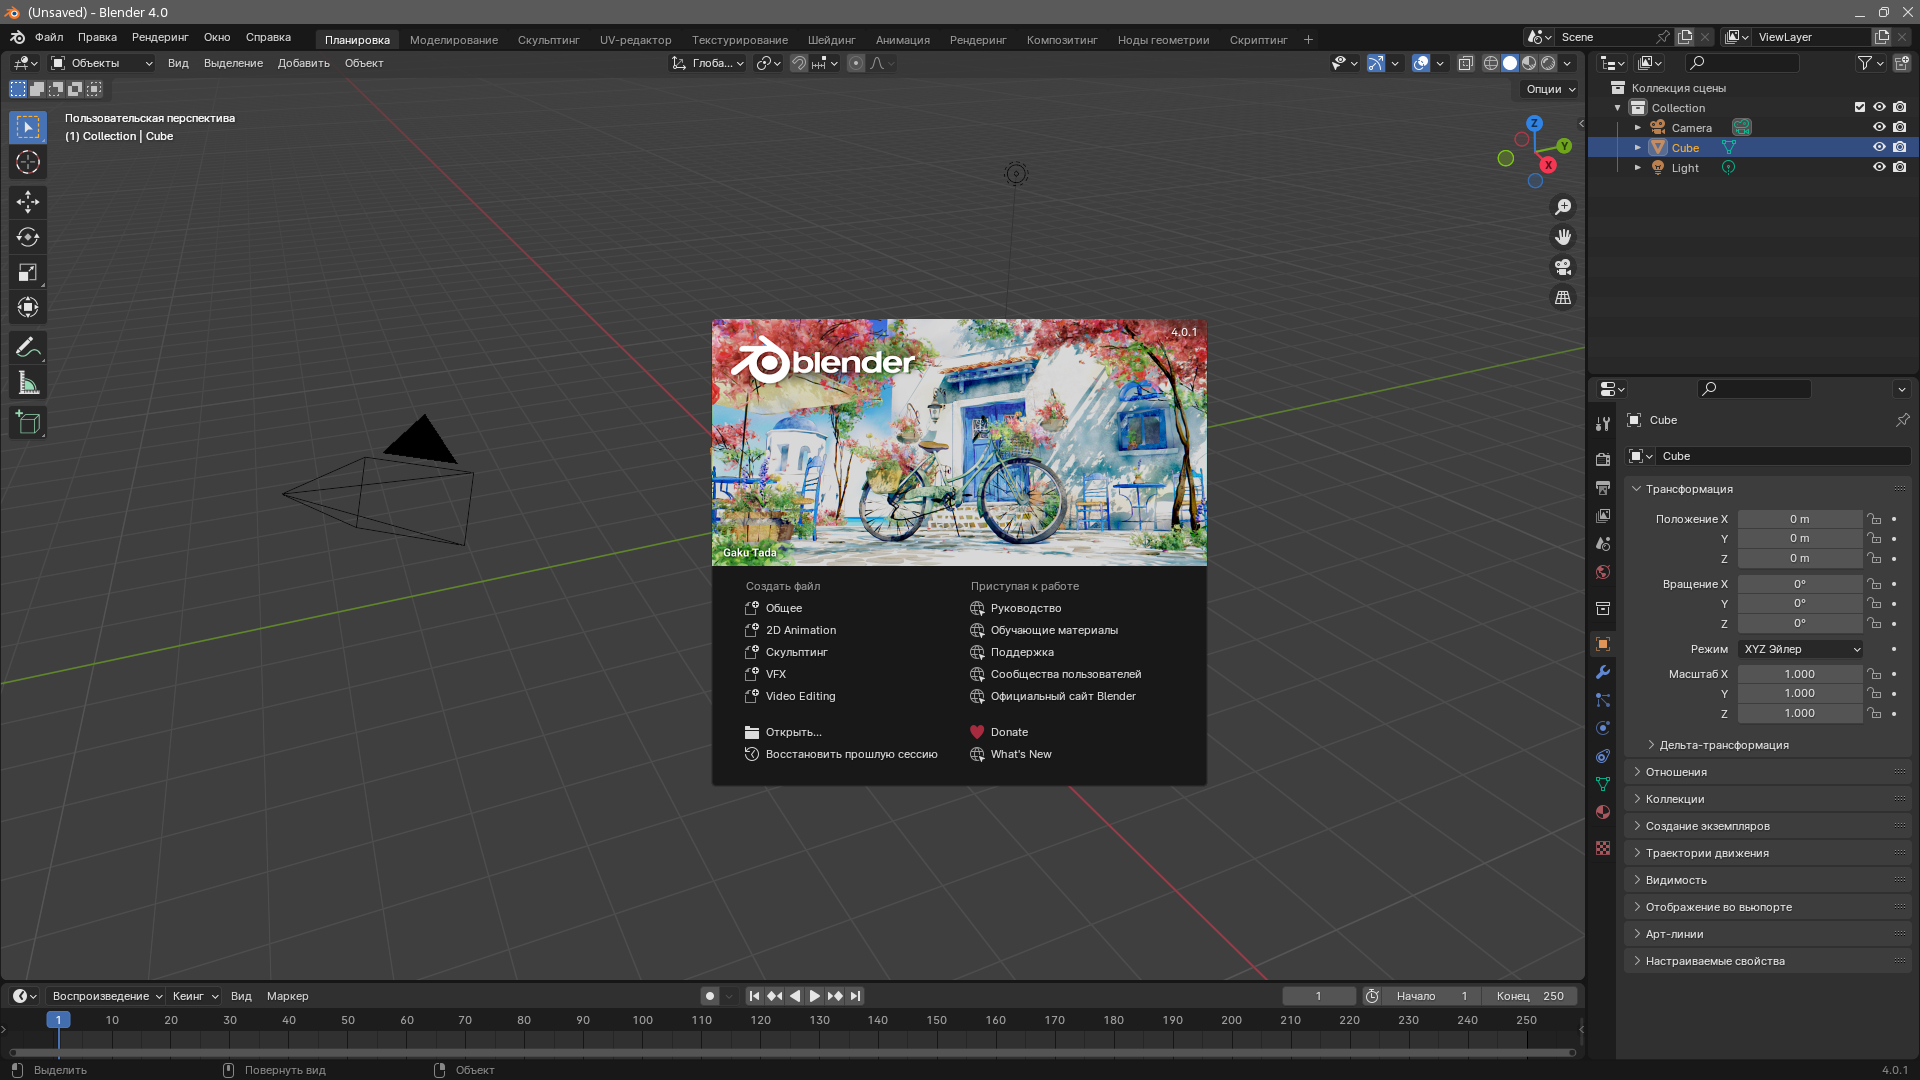
Task: Select the Add Cube tool
Action: [x=28, y=423]
